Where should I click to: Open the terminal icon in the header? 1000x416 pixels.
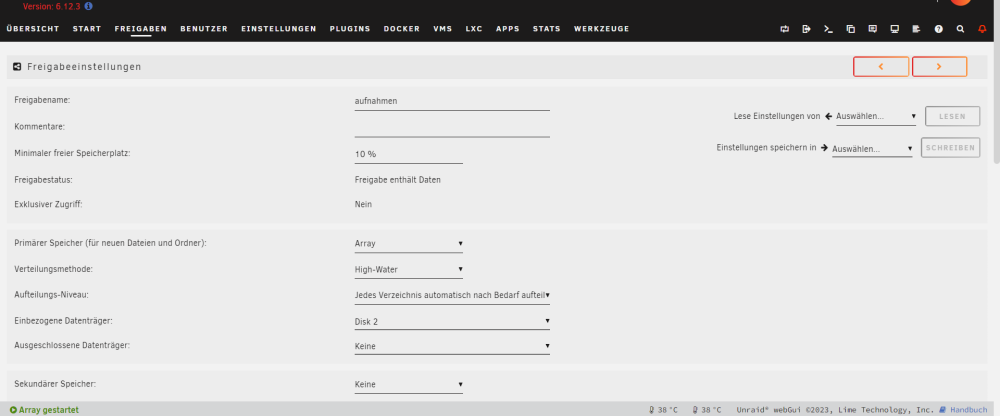tap(828, 29)
